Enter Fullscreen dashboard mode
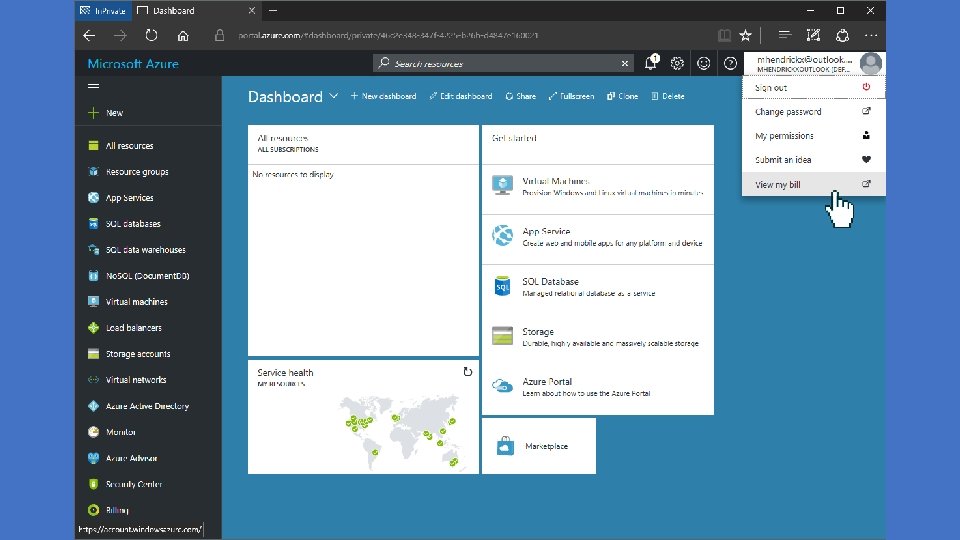 [x=571, y=96]
